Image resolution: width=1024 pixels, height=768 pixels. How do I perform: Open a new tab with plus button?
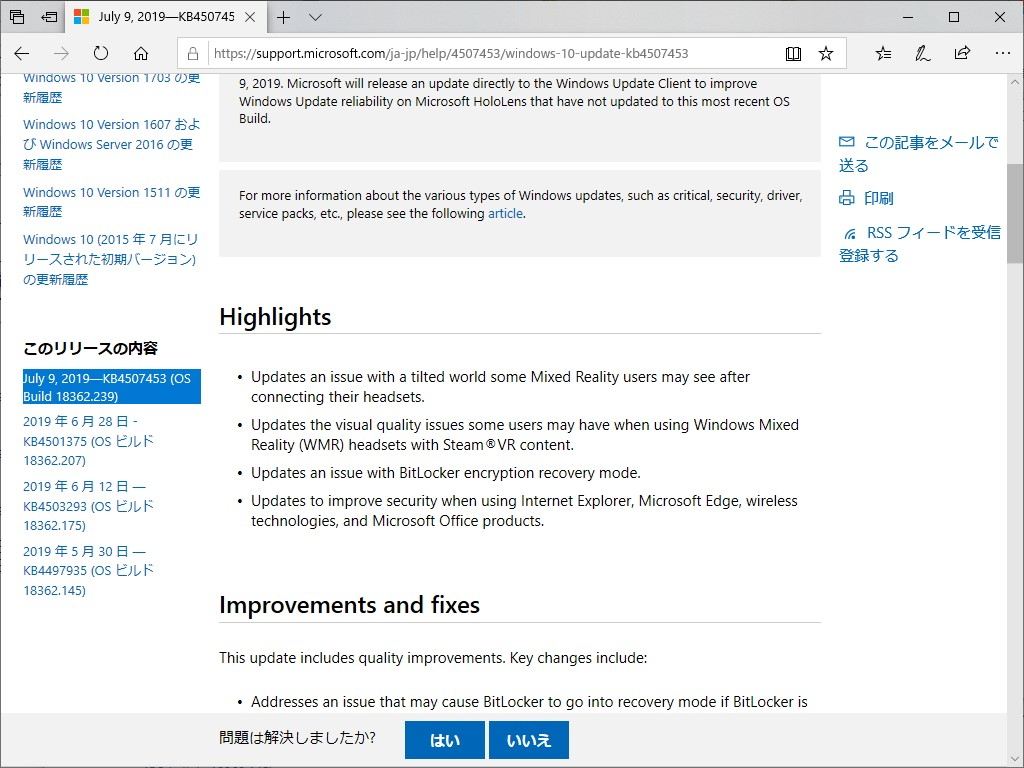point(283,18)
